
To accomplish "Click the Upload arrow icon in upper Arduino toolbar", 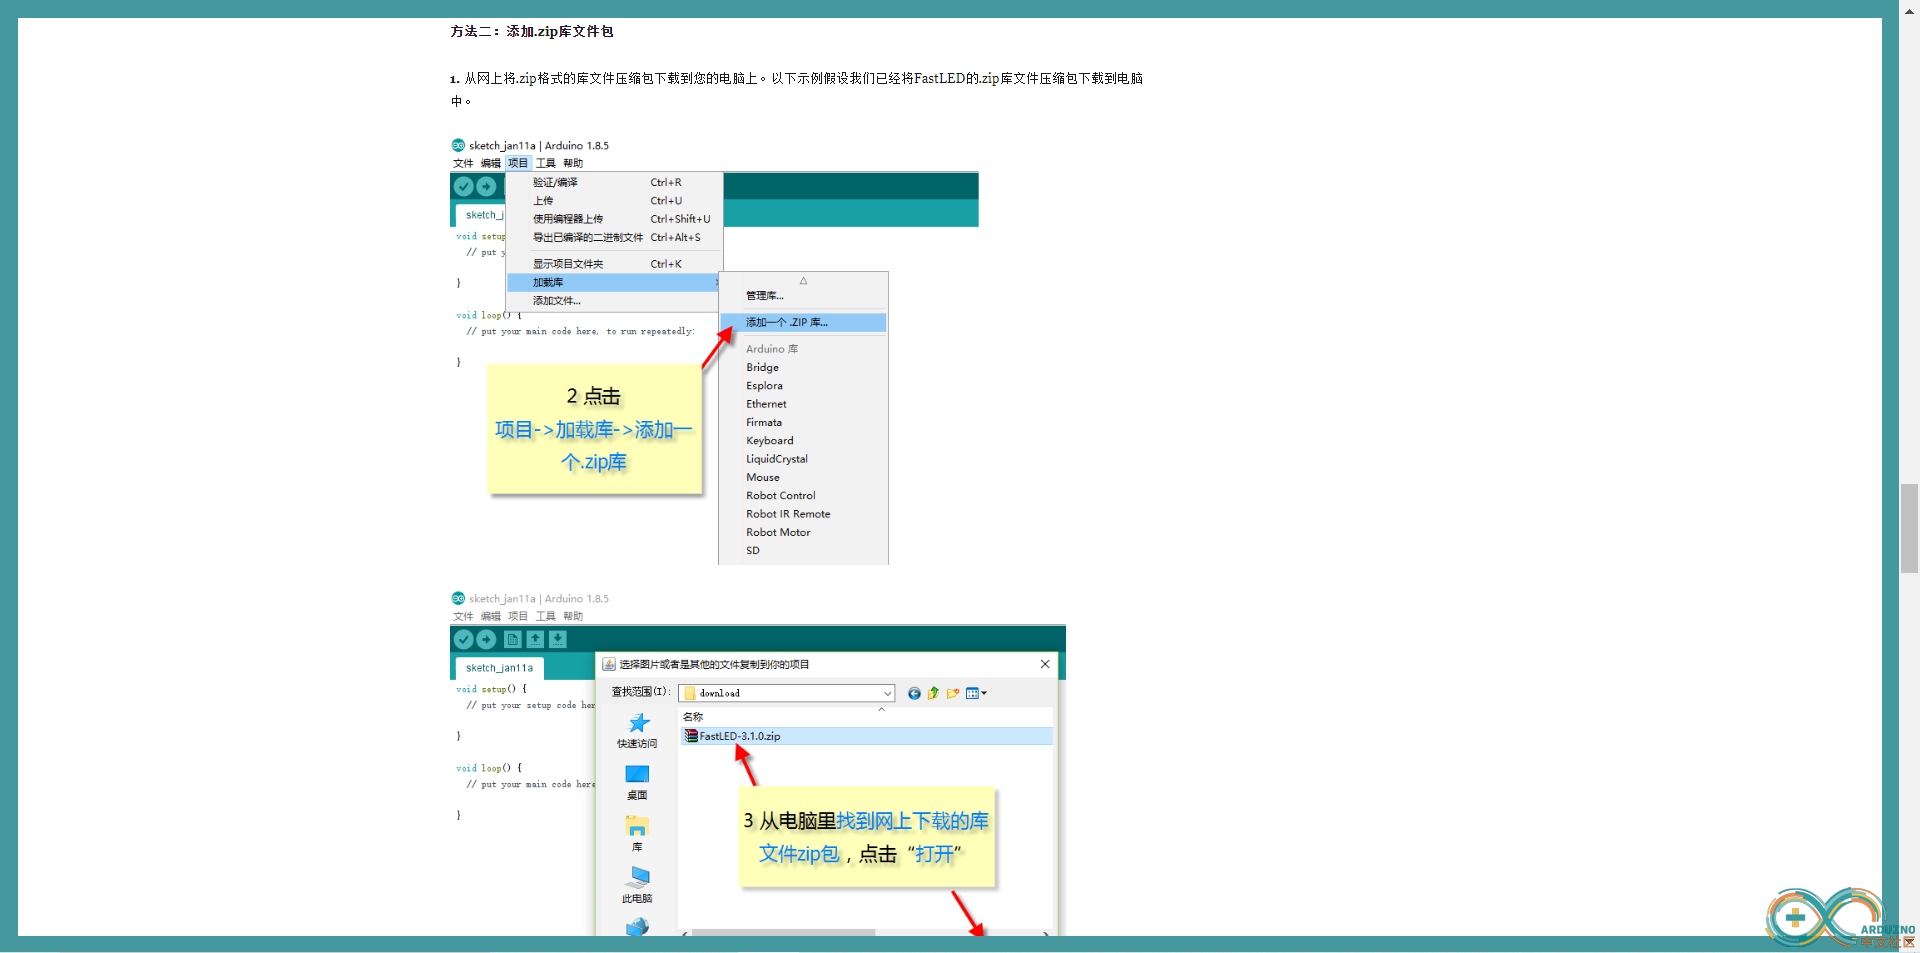I will 486,186.
